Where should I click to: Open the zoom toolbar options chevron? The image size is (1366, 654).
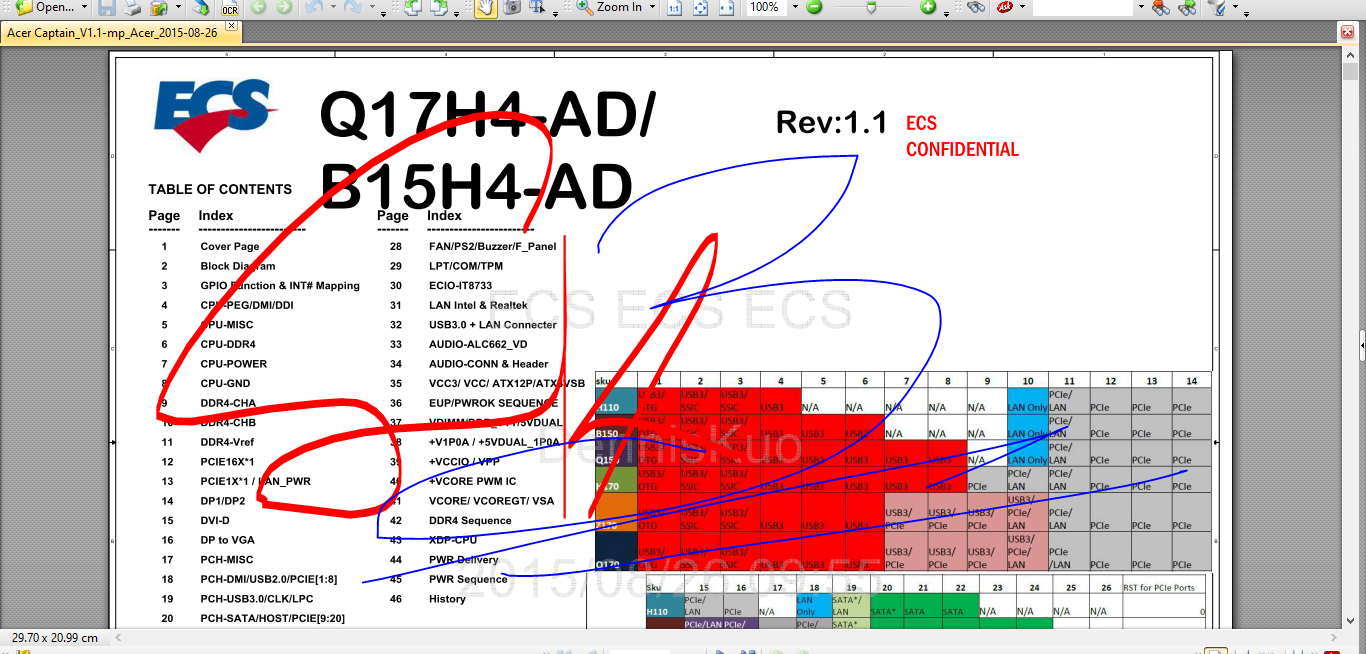click(946, 14)
